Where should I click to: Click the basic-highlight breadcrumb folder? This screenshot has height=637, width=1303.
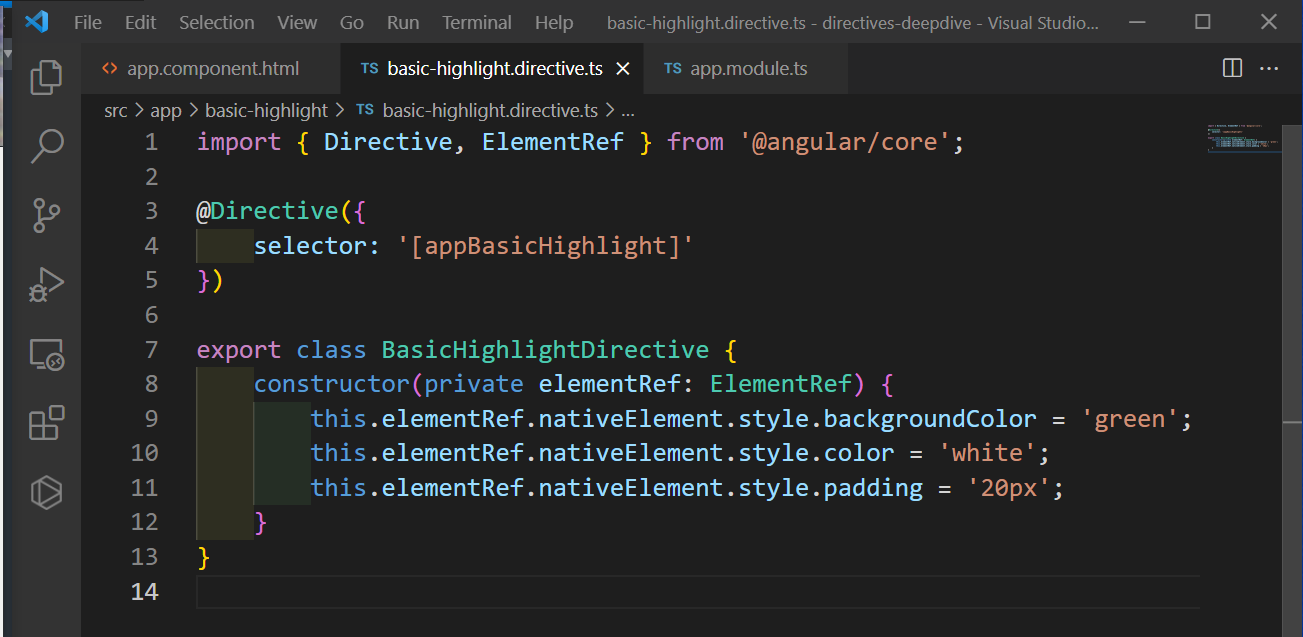click(x=267, y=110)
